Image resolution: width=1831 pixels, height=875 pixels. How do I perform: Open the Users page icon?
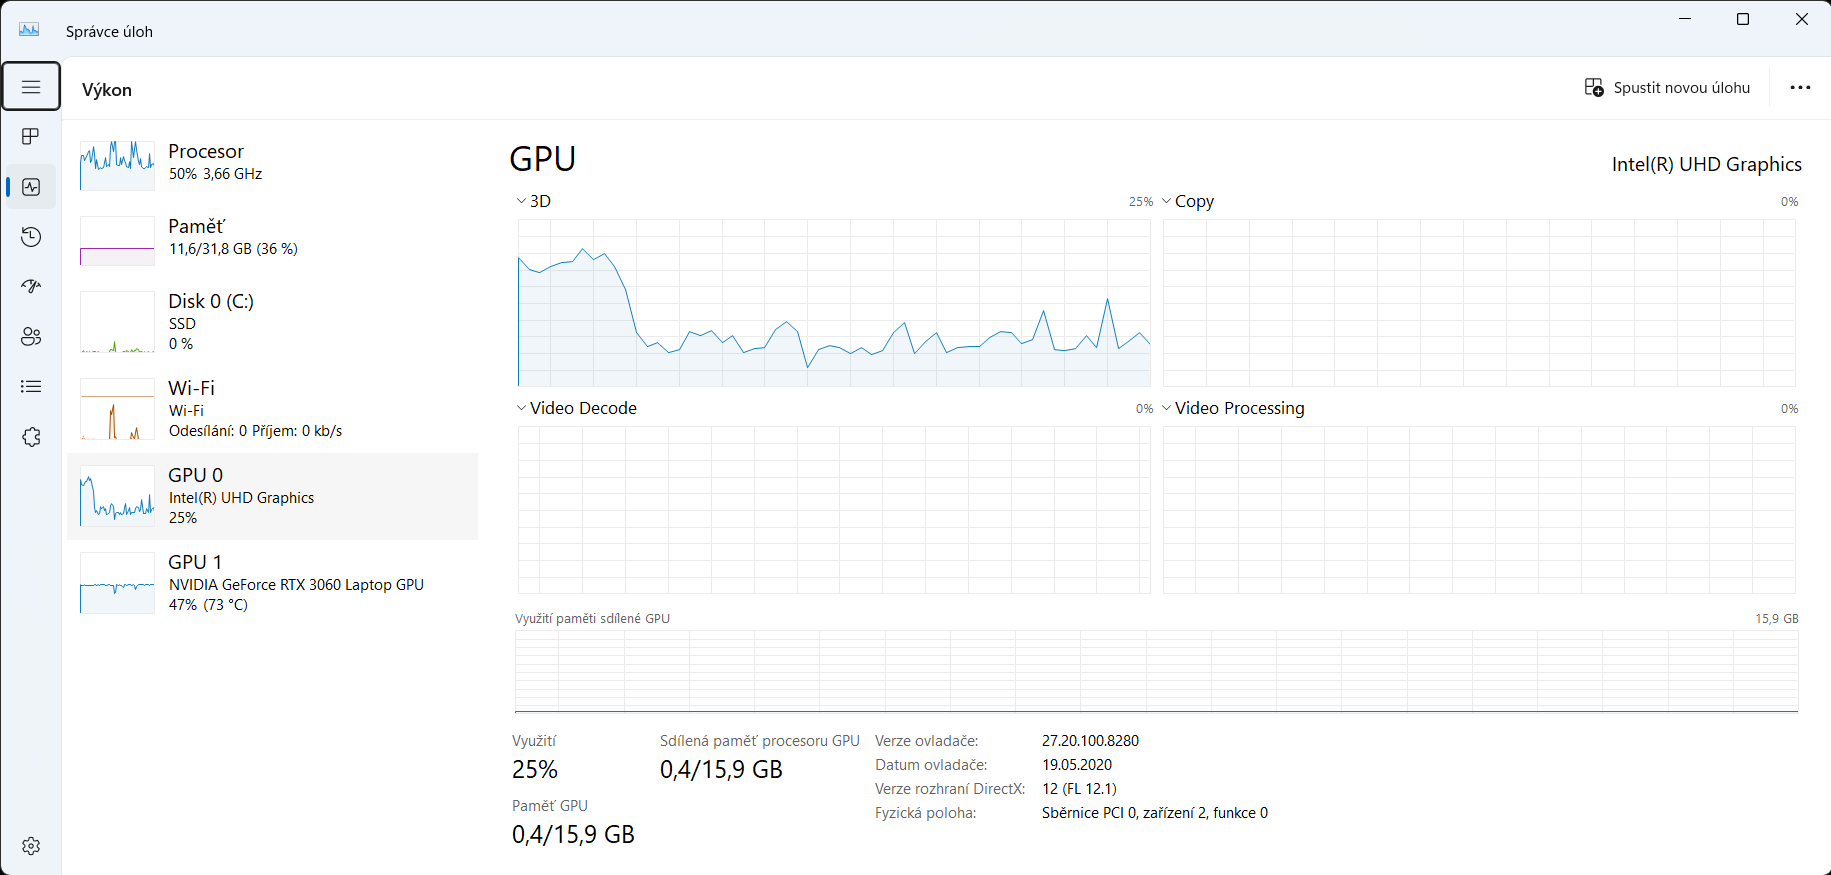31,337
